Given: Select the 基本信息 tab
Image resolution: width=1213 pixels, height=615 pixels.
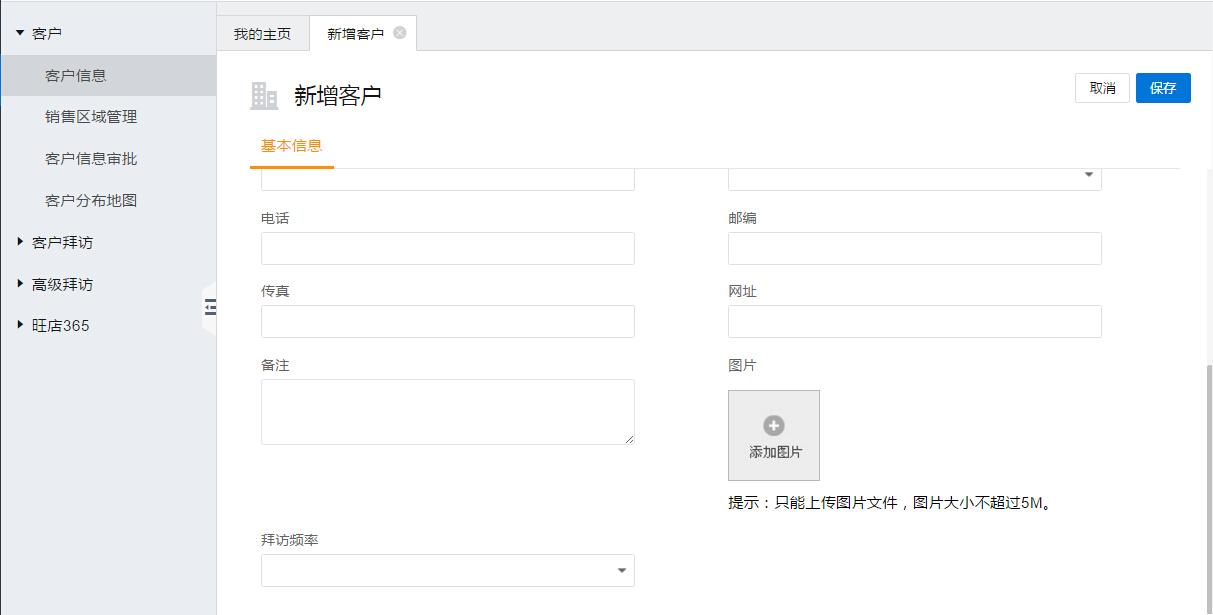Looking at the screenshot, I should (291, 146).
